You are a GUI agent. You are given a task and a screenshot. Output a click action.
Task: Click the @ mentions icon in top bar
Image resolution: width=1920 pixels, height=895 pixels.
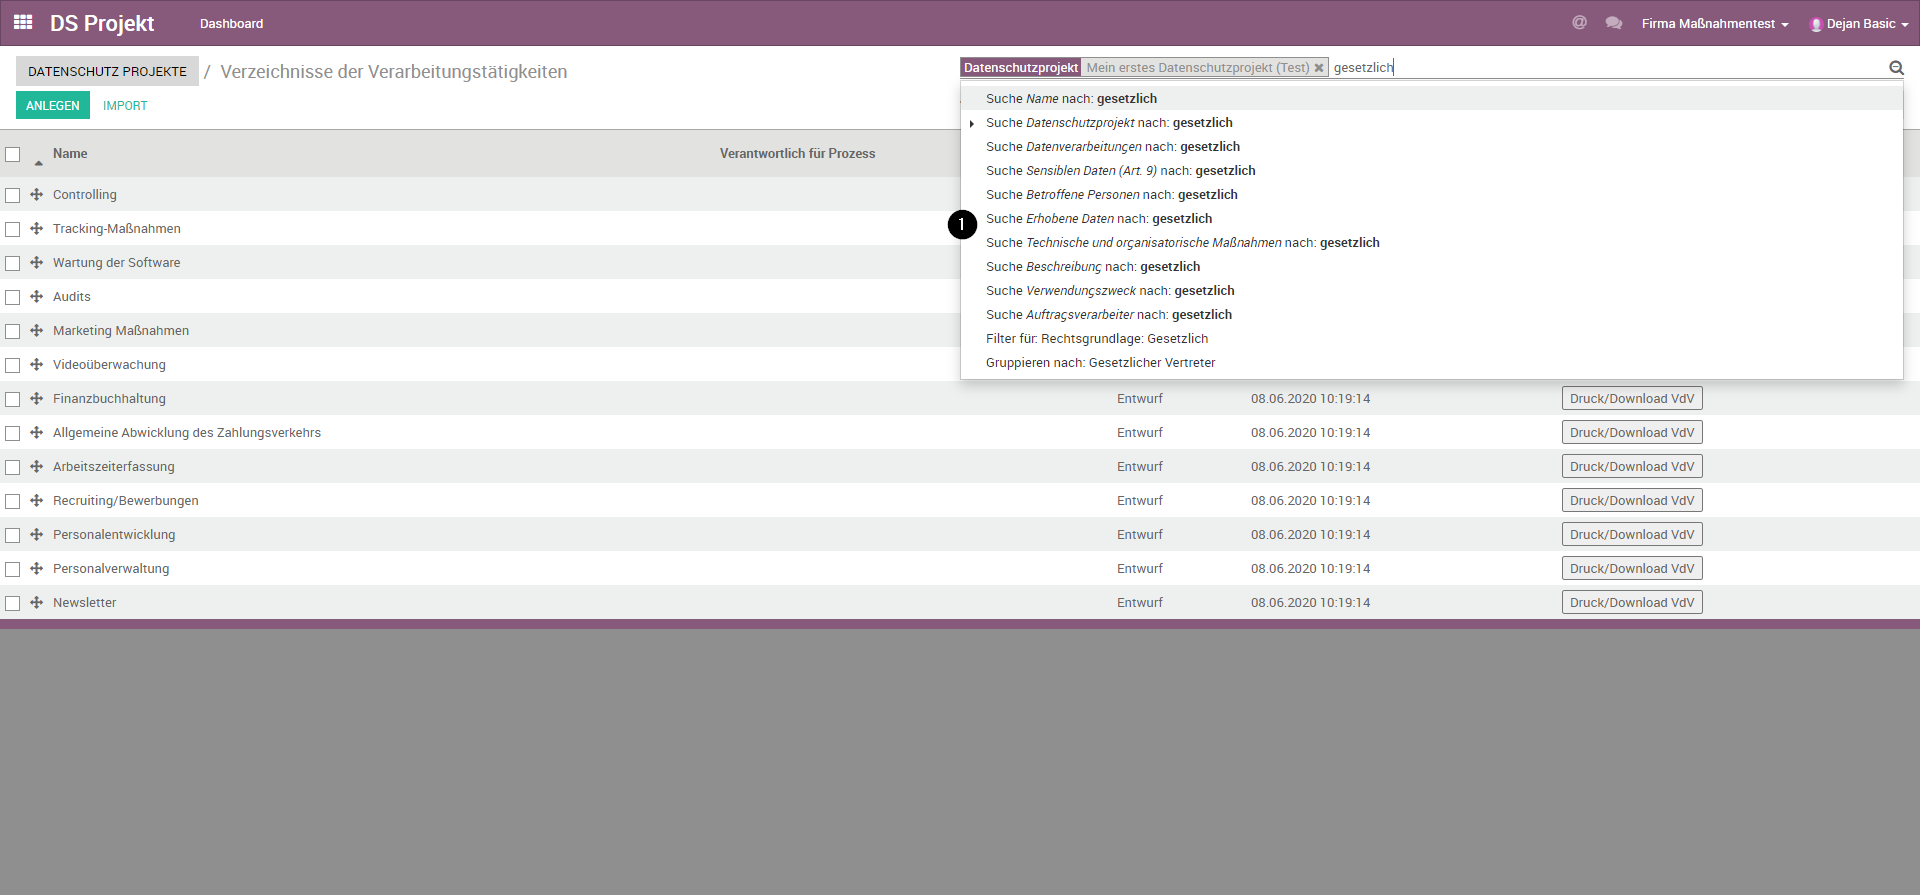coord(1579,23)
